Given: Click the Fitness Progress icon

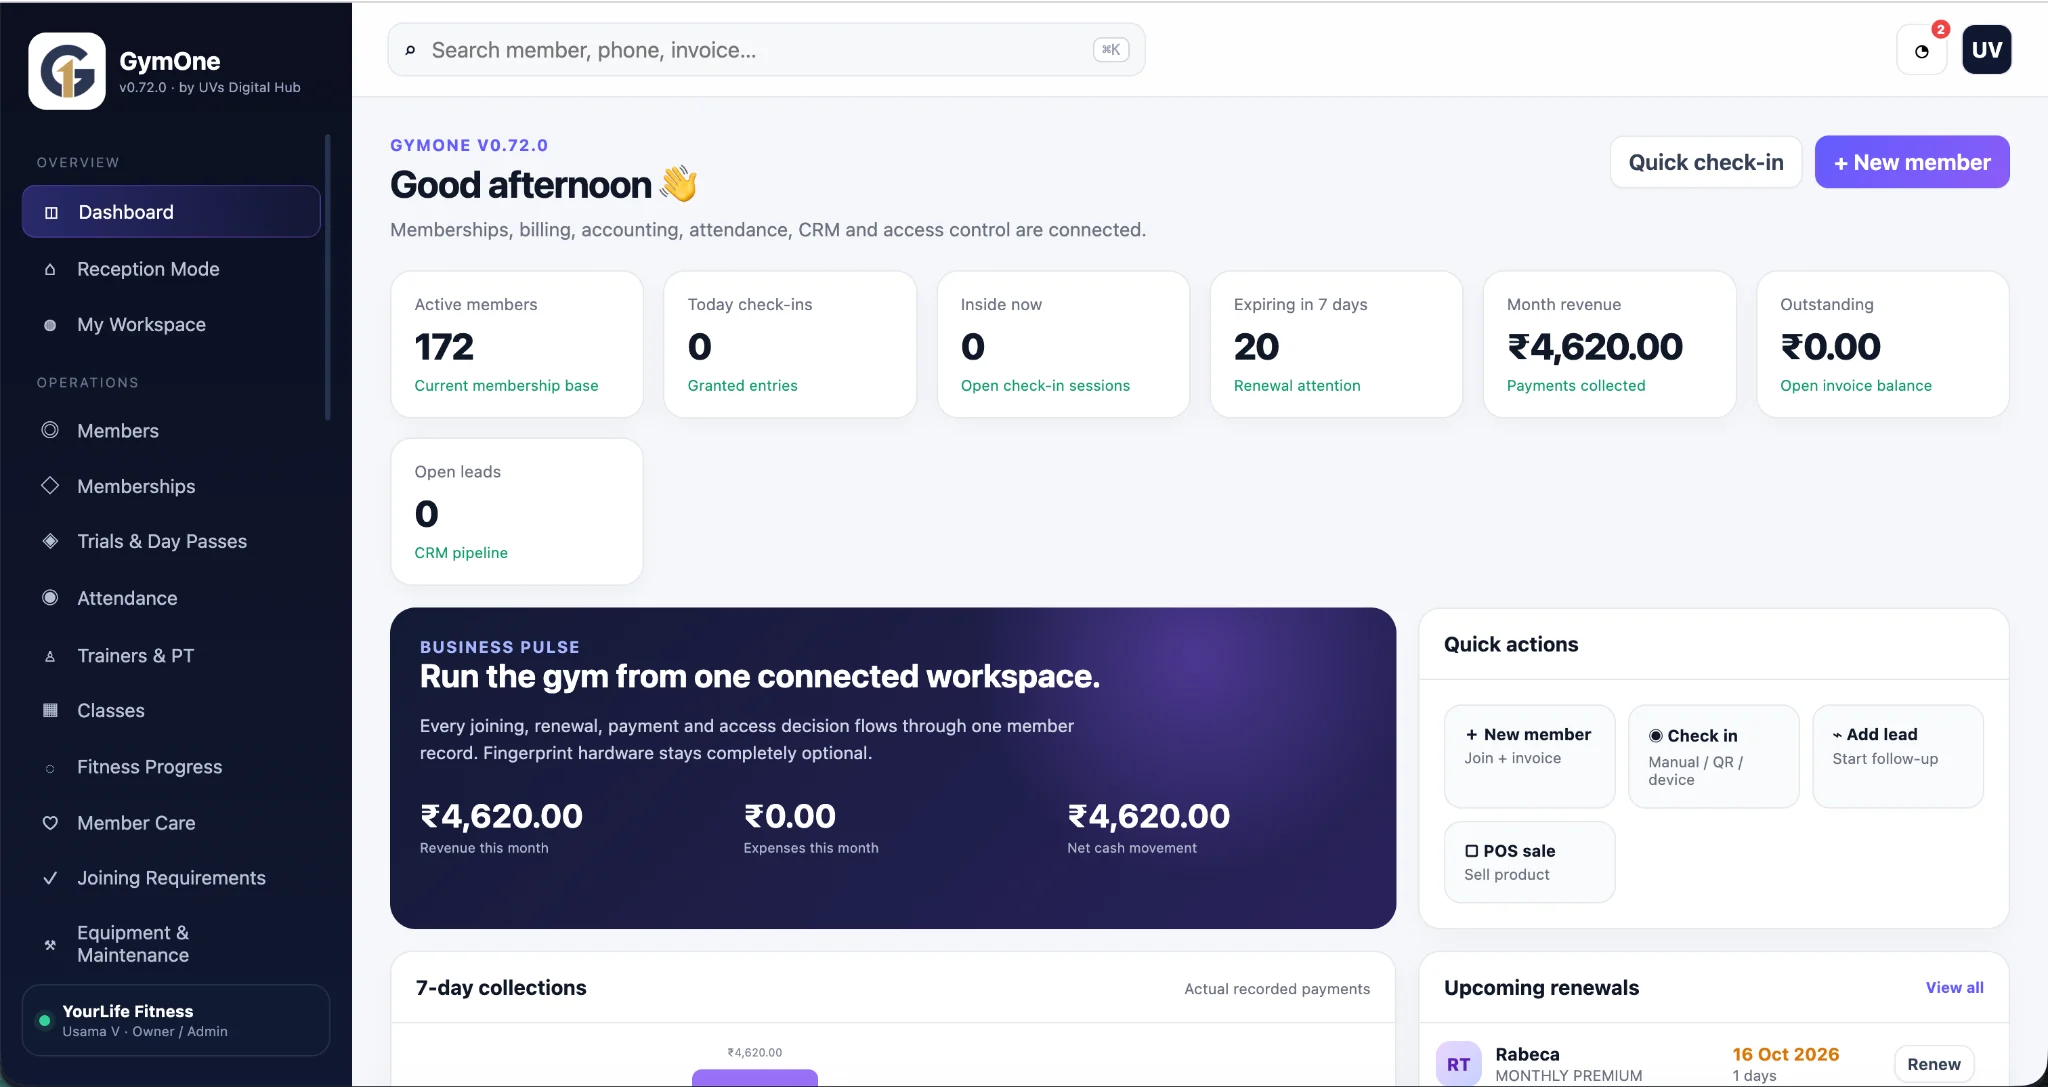Looking at the screenshot, I should (x=50, y=768).
